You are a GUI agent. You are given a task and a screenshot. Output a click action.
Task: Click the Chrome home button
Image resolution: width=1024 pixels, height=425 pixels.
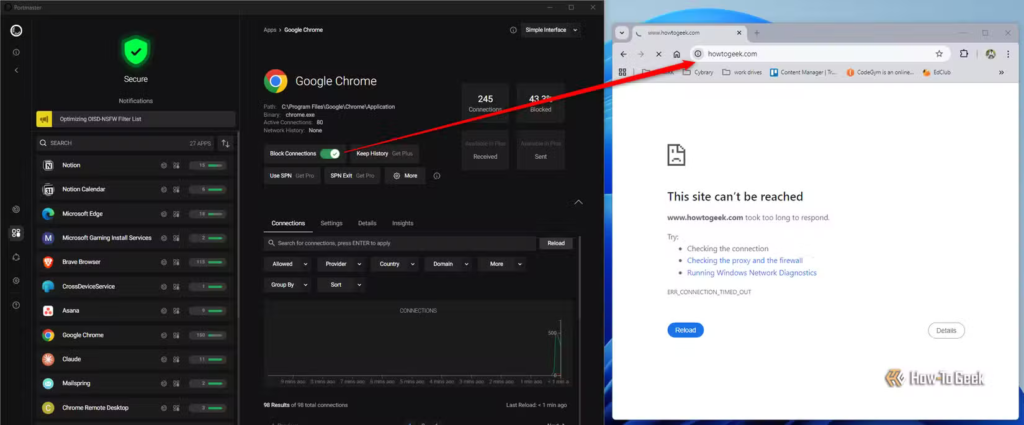click(677, 54)
